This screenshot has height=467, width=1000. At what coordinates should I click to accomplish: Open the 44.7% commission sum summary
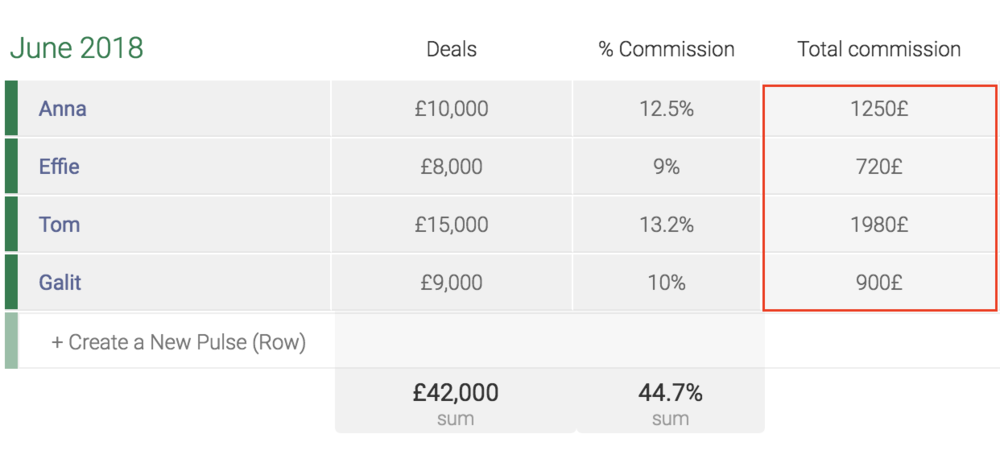coord(670,403)
